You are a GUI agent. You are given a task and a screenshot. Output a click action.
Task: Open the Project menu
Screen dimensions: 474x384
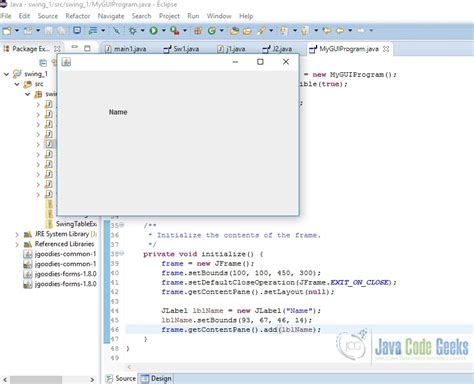click(169, 16)
